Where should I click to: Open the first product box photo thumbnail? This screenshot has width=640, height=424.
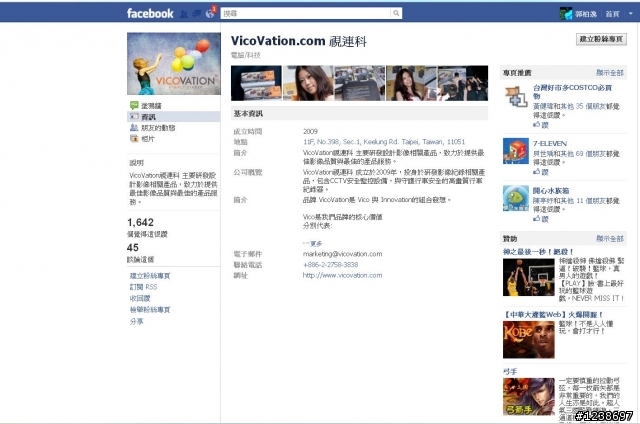point(256,83)
